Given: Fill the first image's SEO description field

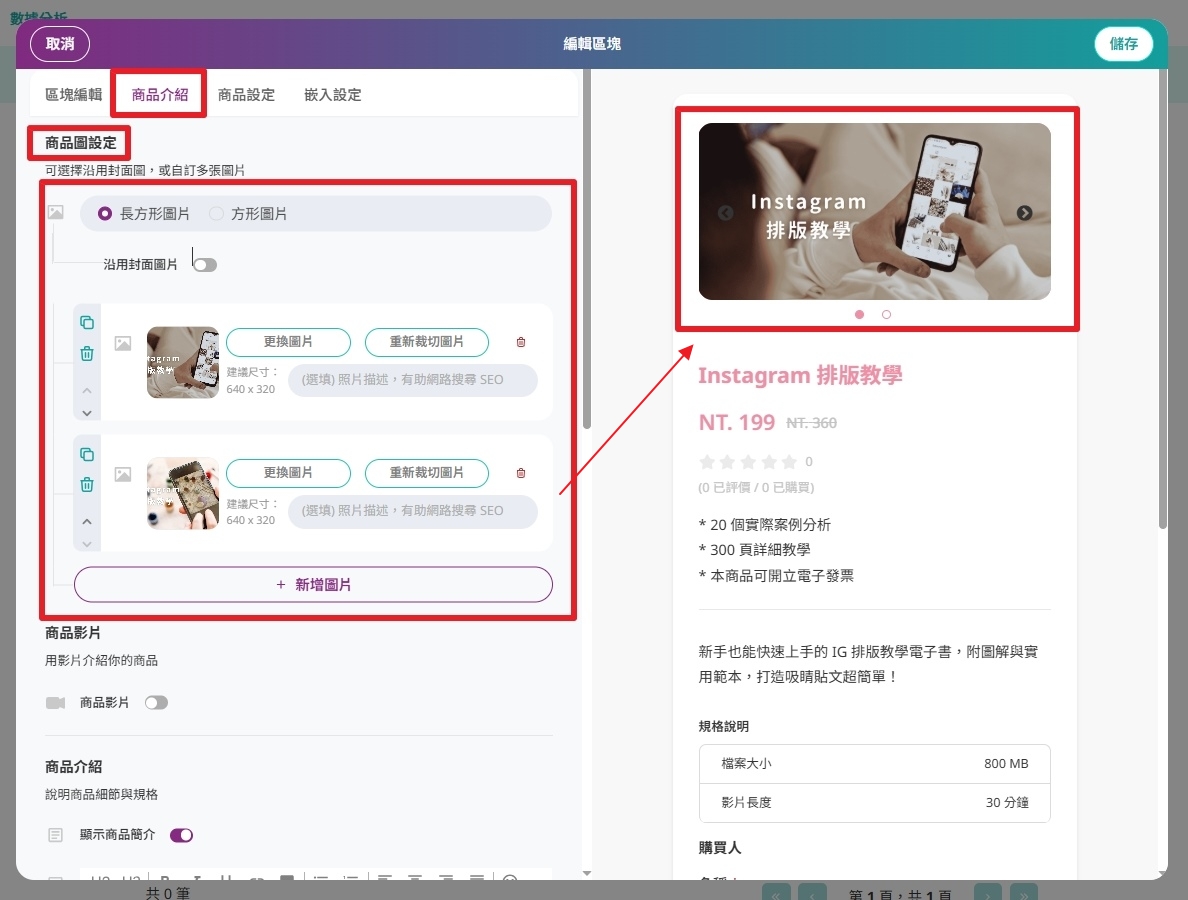Looking at the screenshot, I should click(x=413, y=380).
